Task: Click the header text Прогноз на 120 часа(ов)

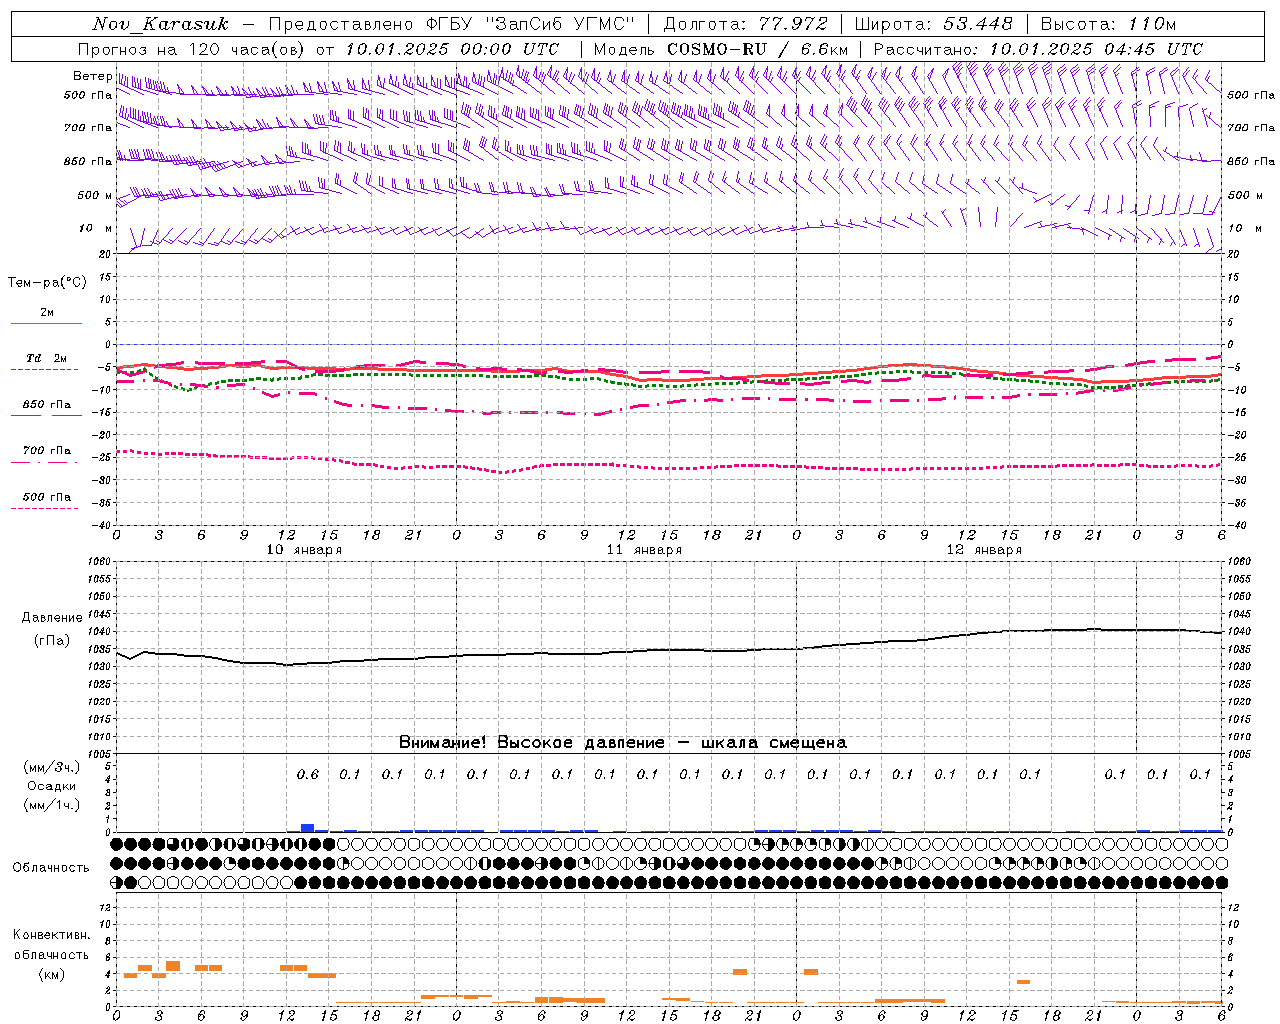Action: coord(192,49)
